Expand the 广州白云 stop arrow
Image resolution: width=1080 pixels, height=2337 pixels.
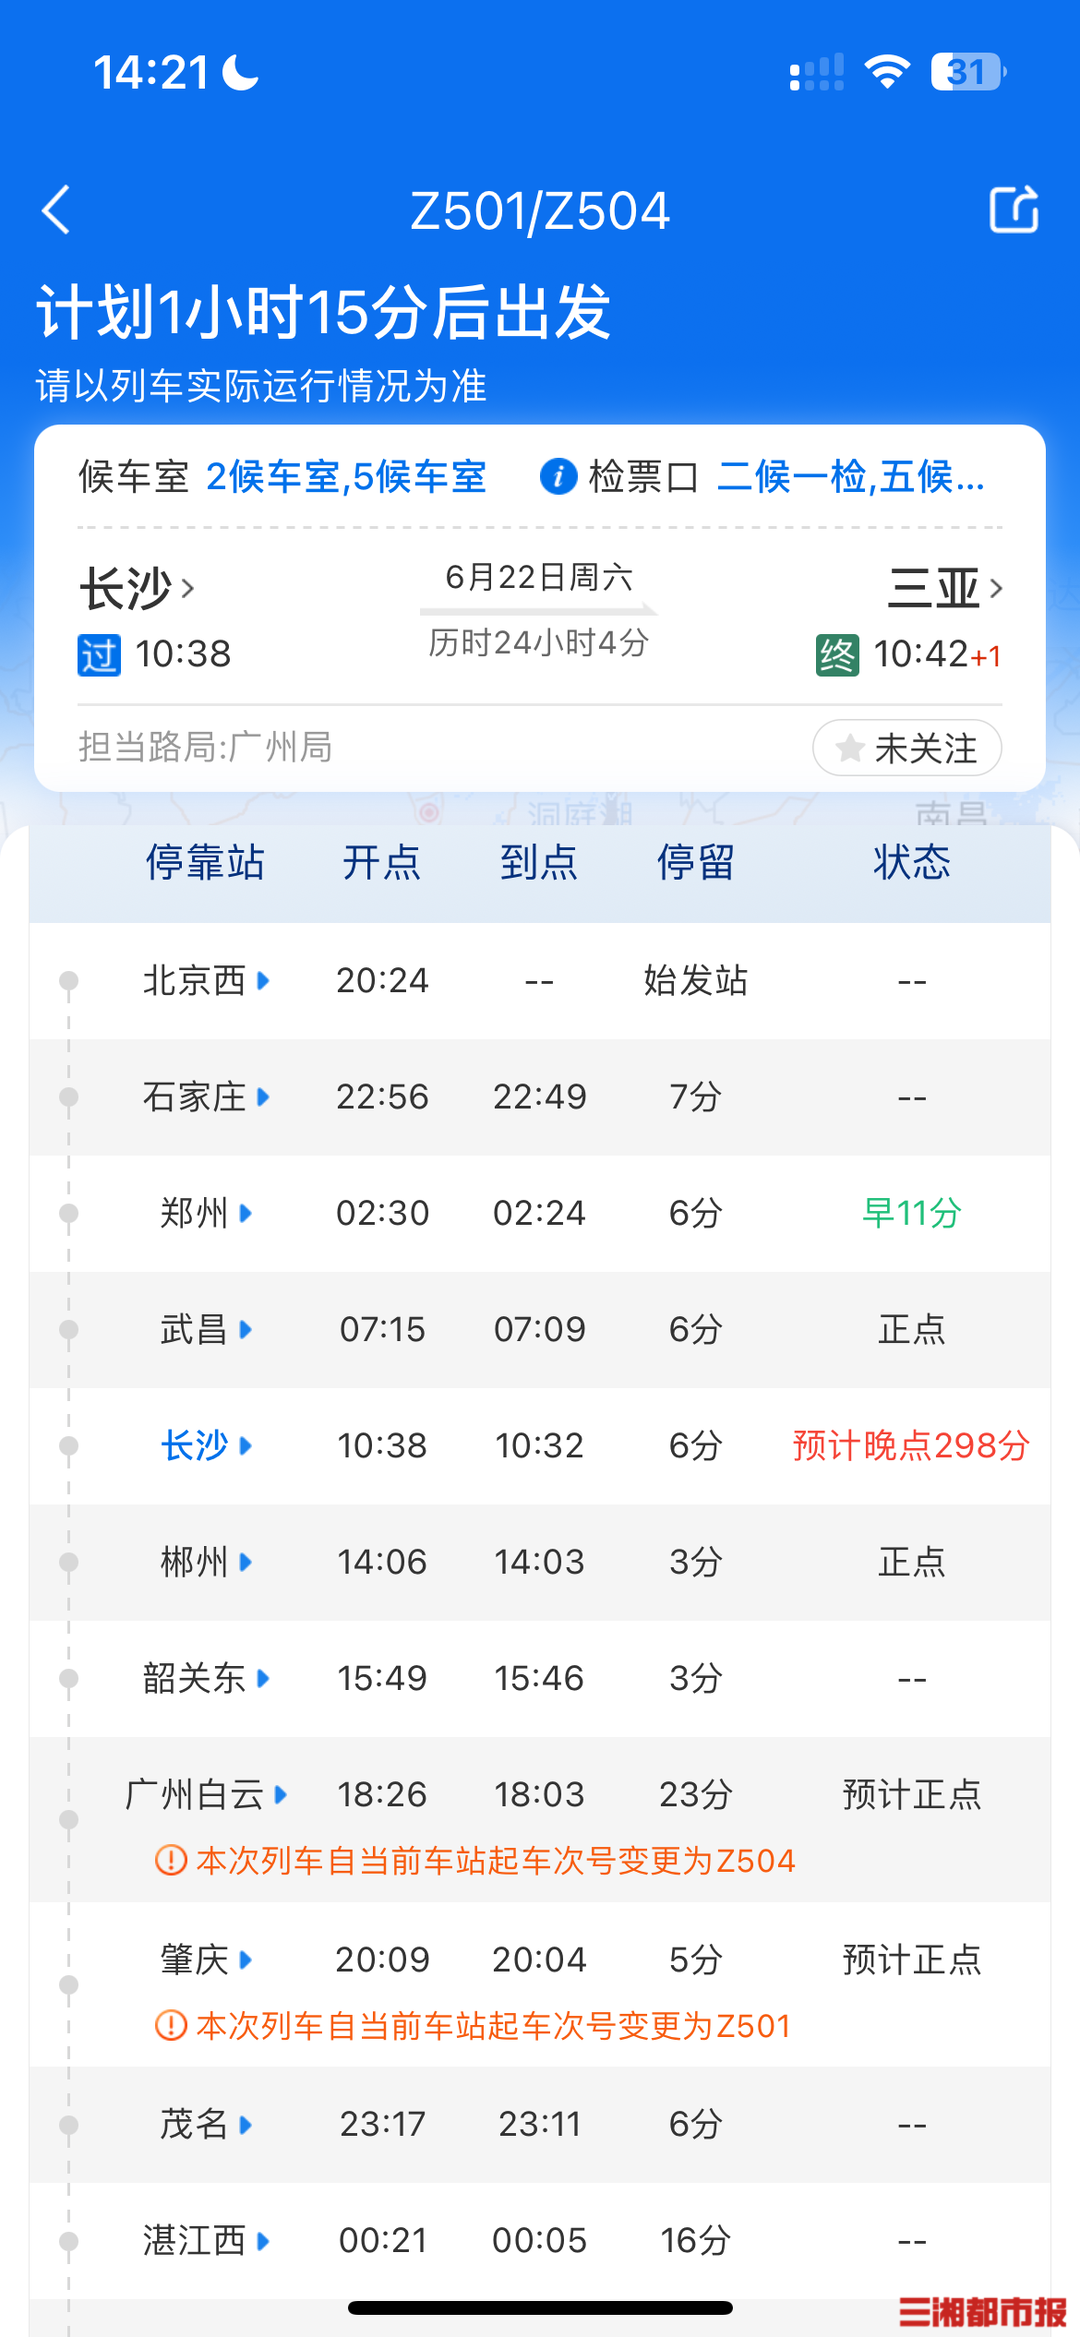click(x=281, y=1794)
